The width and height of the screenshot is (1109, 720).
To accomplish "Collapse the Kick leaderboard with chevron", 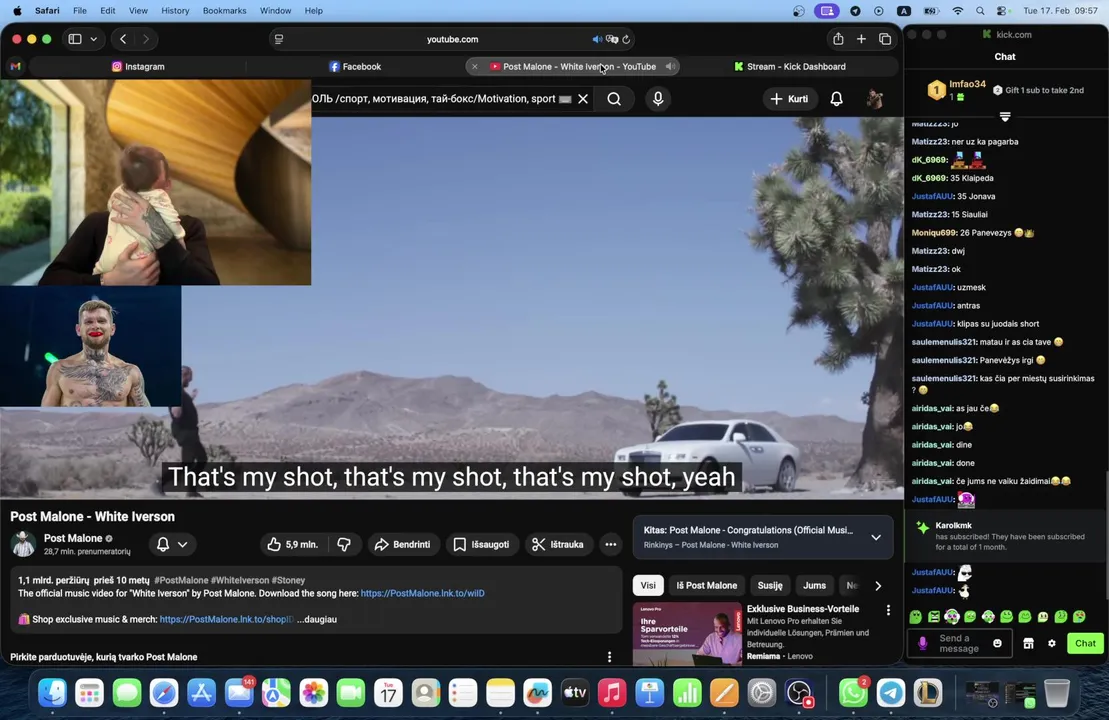I will click(x=1005, y=116).
